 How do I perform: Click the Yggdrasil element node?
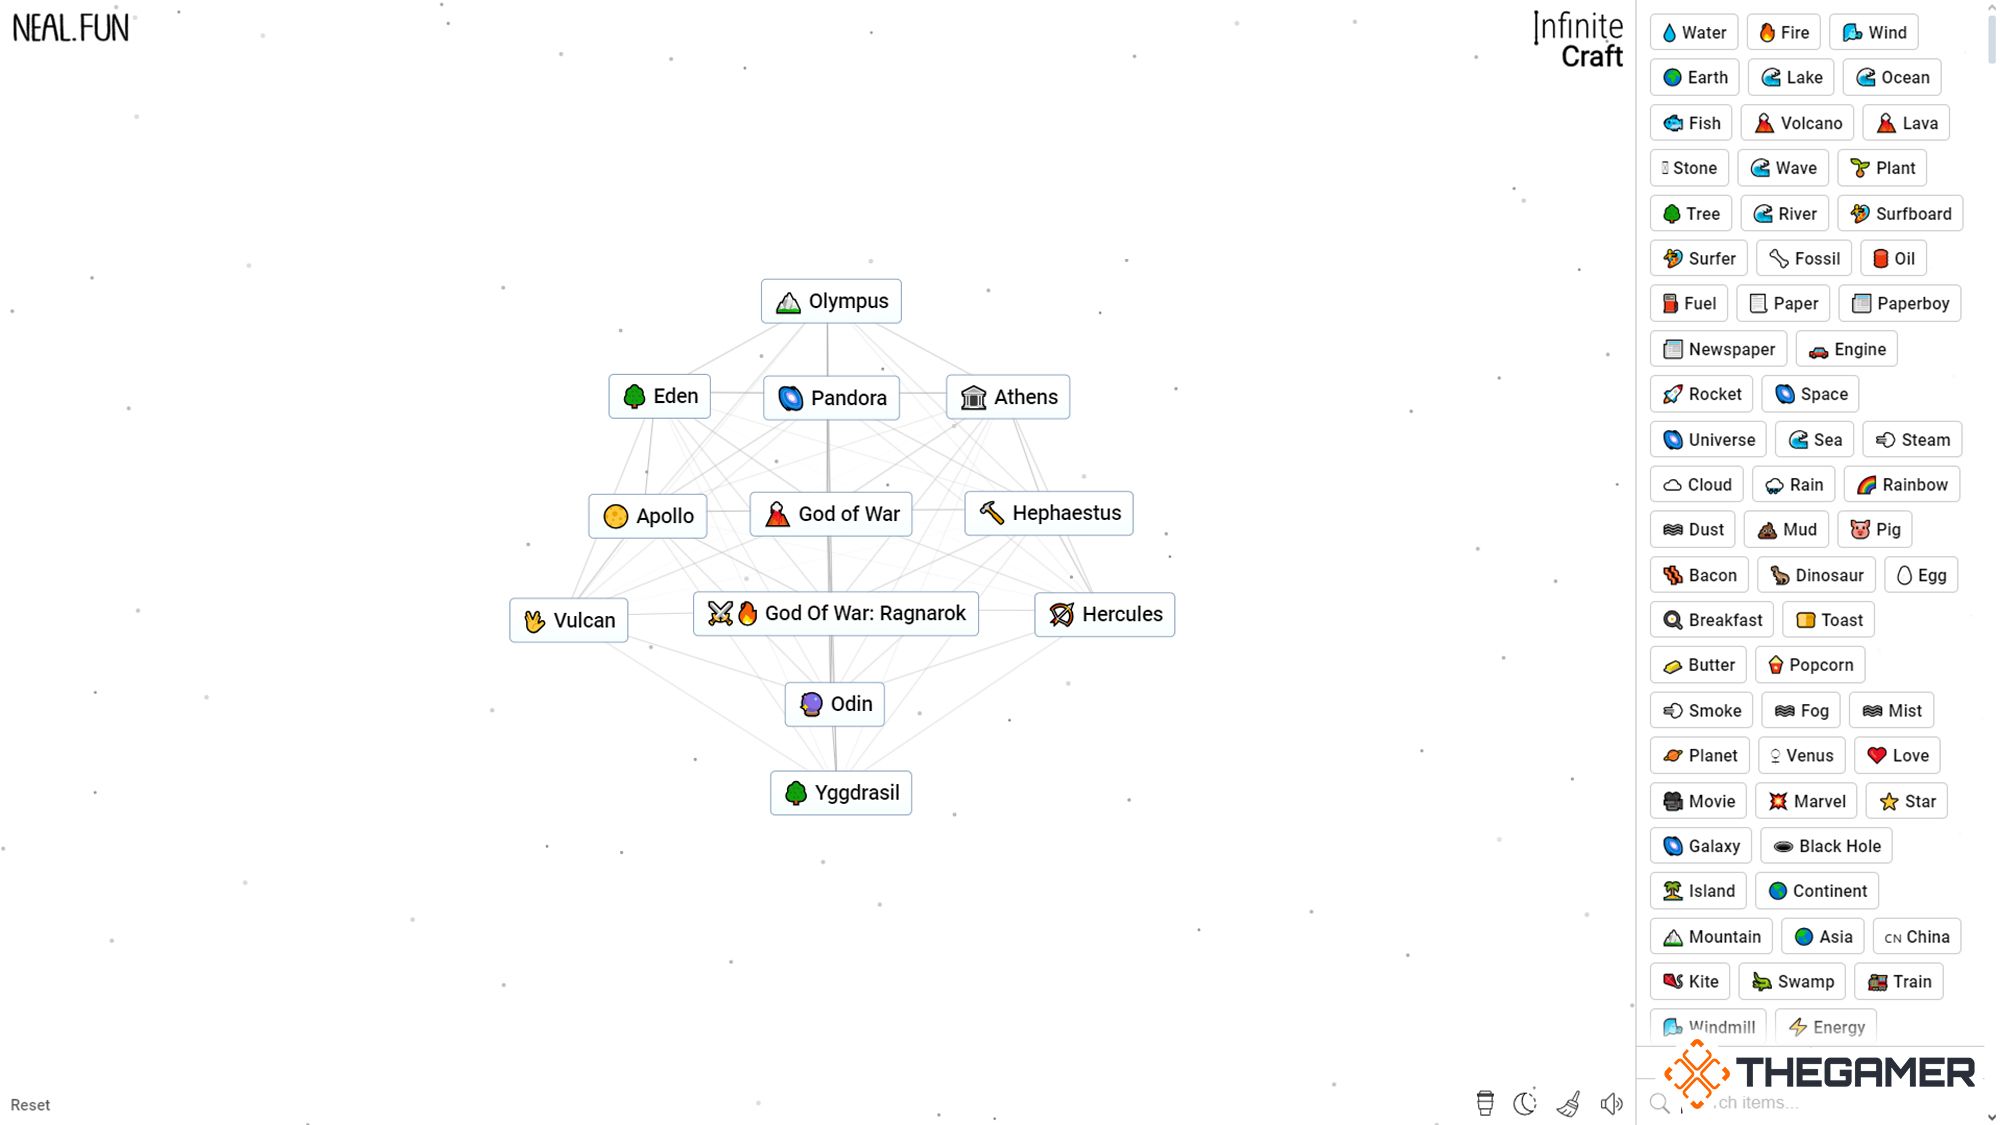click(x=841, y=793)
